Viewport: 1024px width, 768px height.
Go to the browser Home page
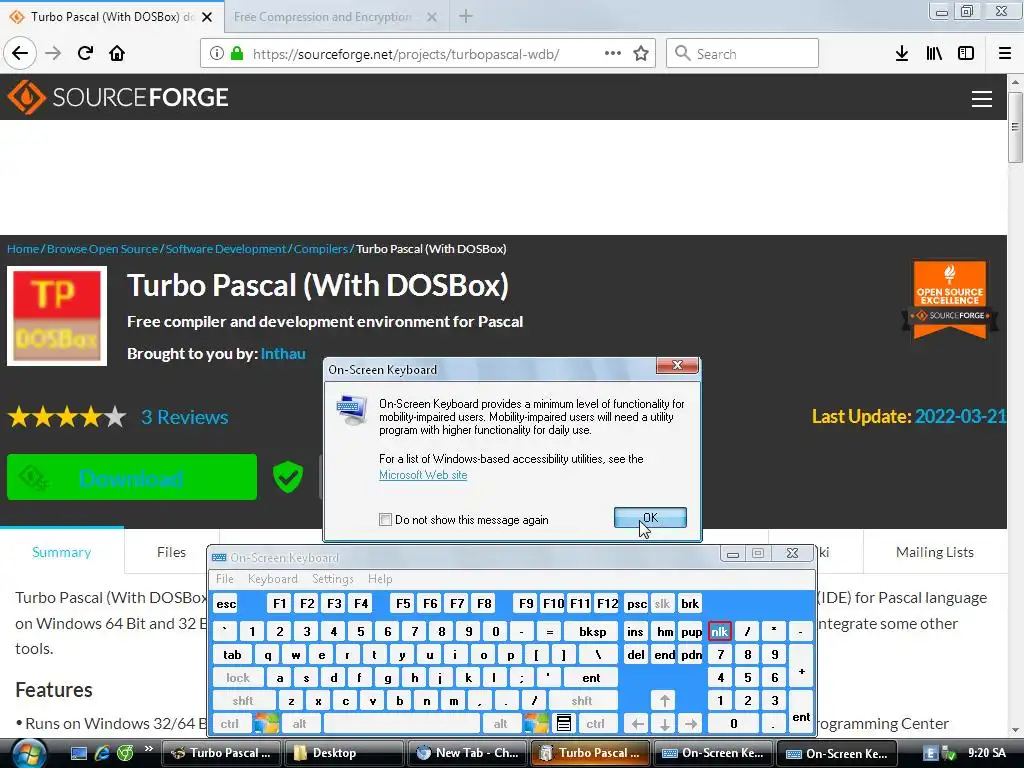(x=118, y=53)
